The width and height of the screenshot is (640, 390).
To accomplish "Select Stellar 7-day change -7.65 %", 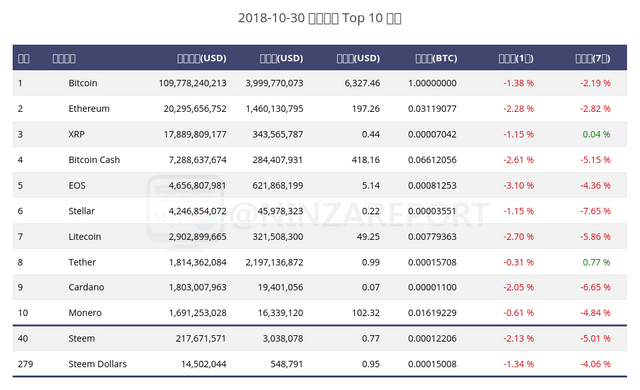I will click(x=596, y=211).
